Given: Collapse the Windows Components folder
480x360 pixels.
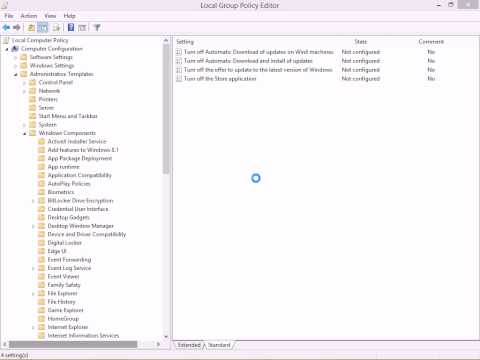Looking at the screenshot, I should click(x=24, y=134).
